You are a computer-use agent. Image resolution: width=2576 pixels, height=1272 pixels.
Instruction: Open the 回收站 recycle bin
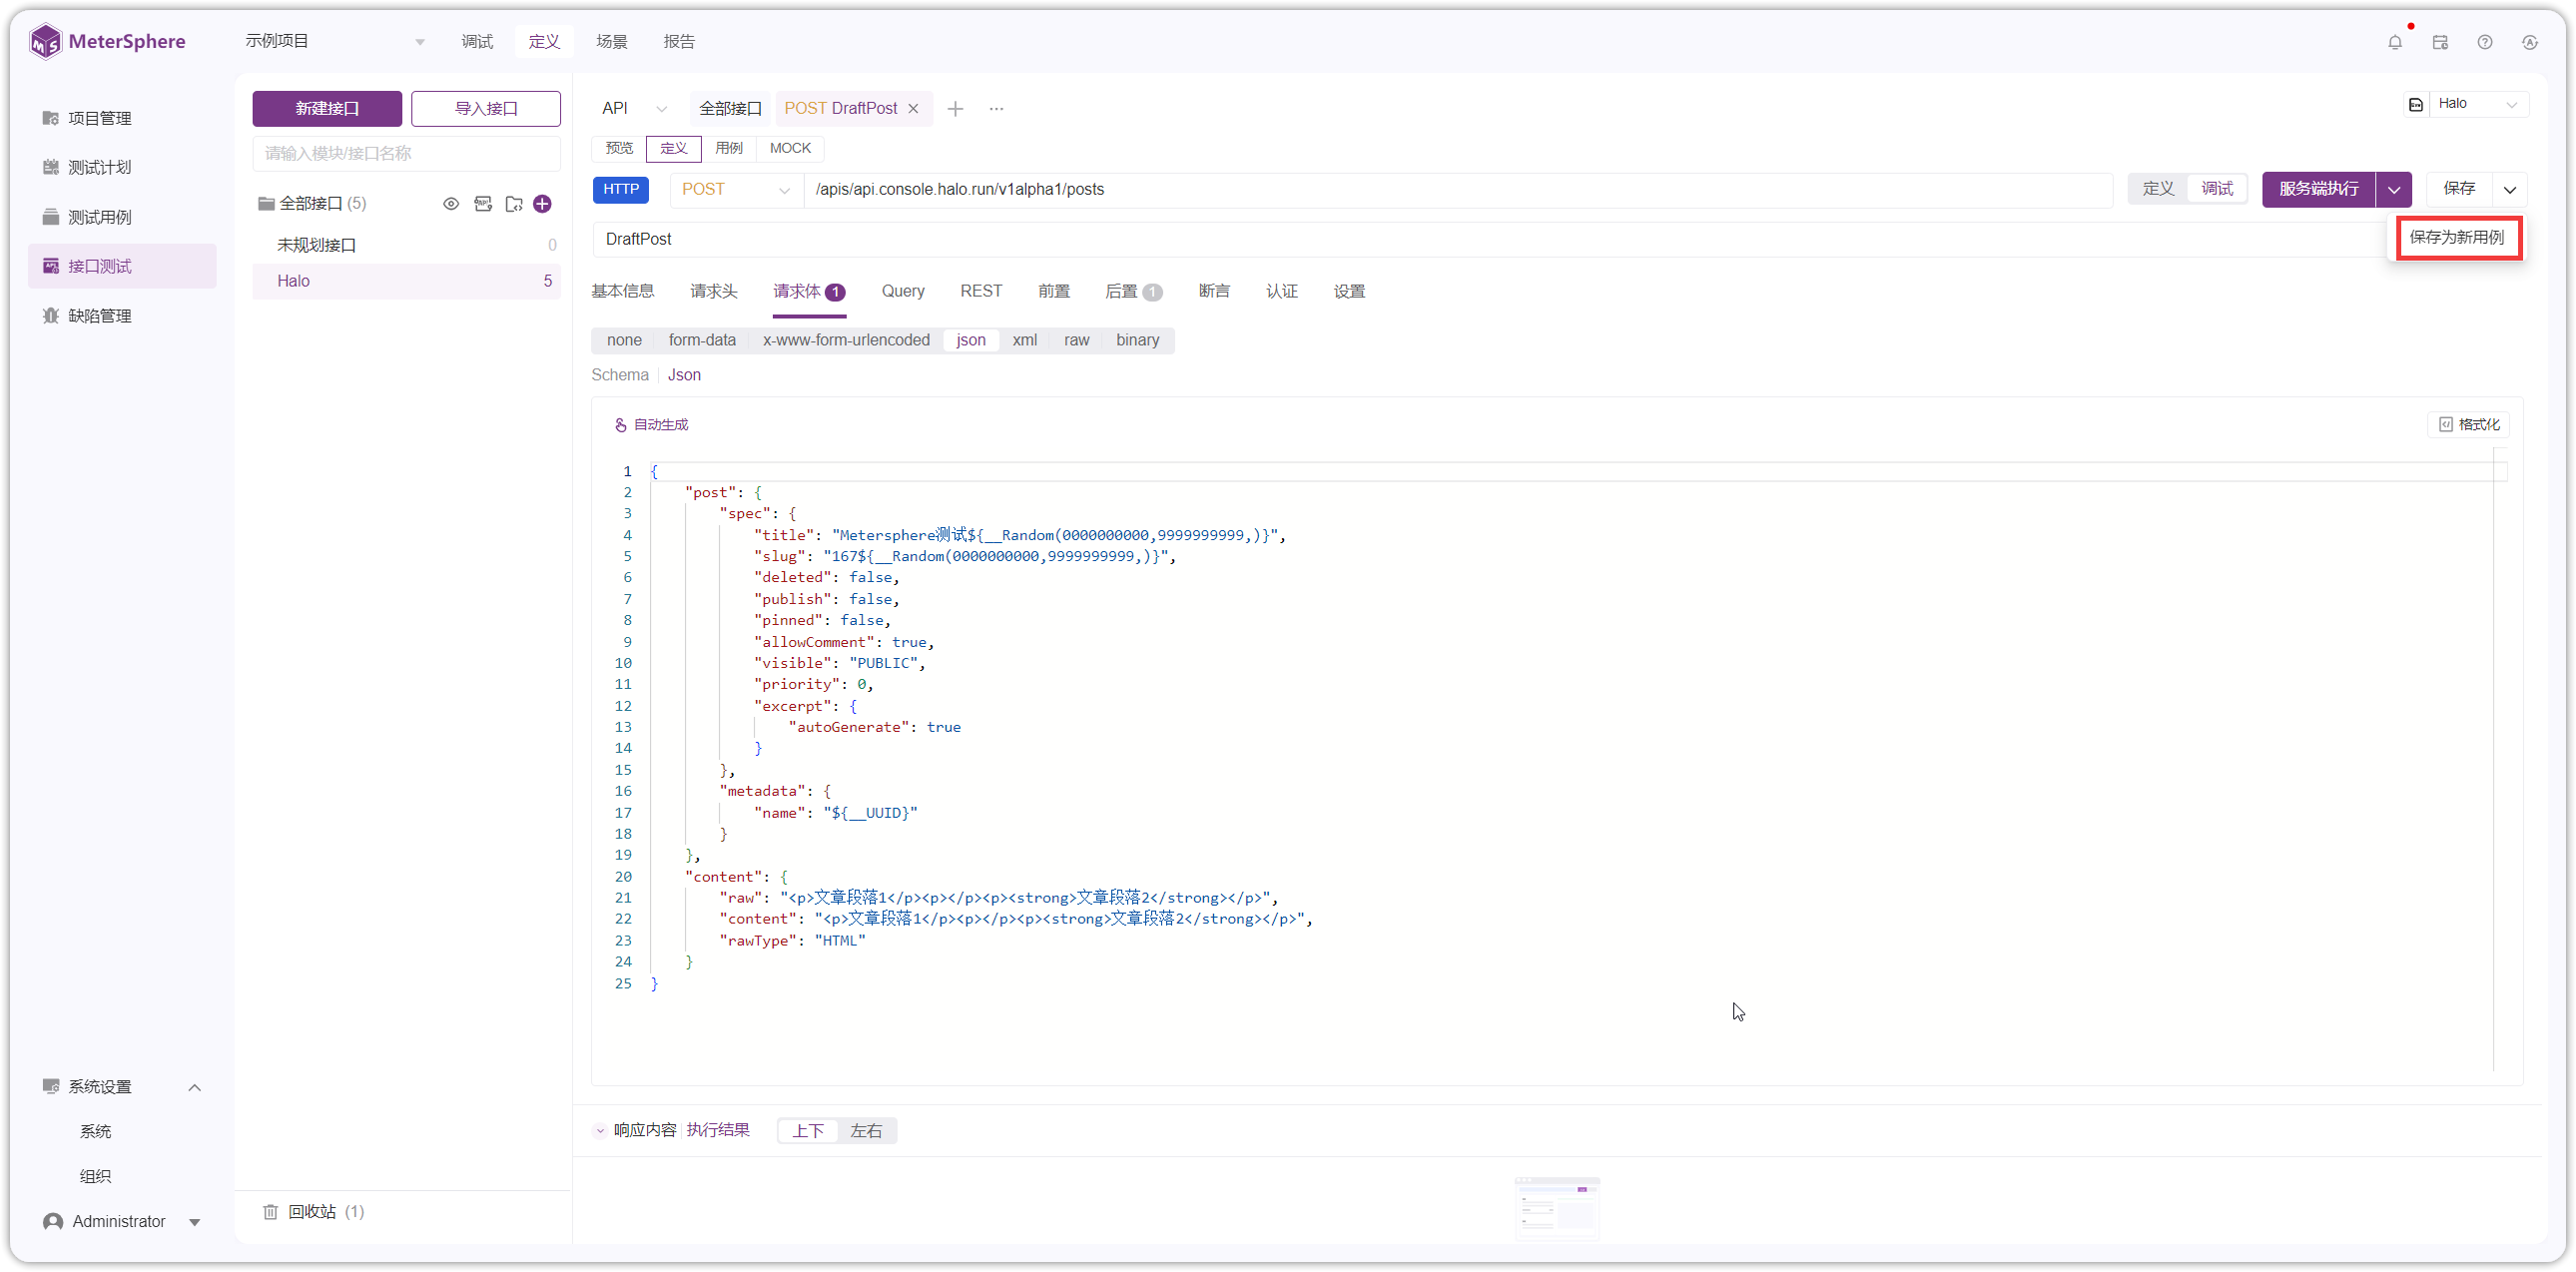(x=314, y=1211)
